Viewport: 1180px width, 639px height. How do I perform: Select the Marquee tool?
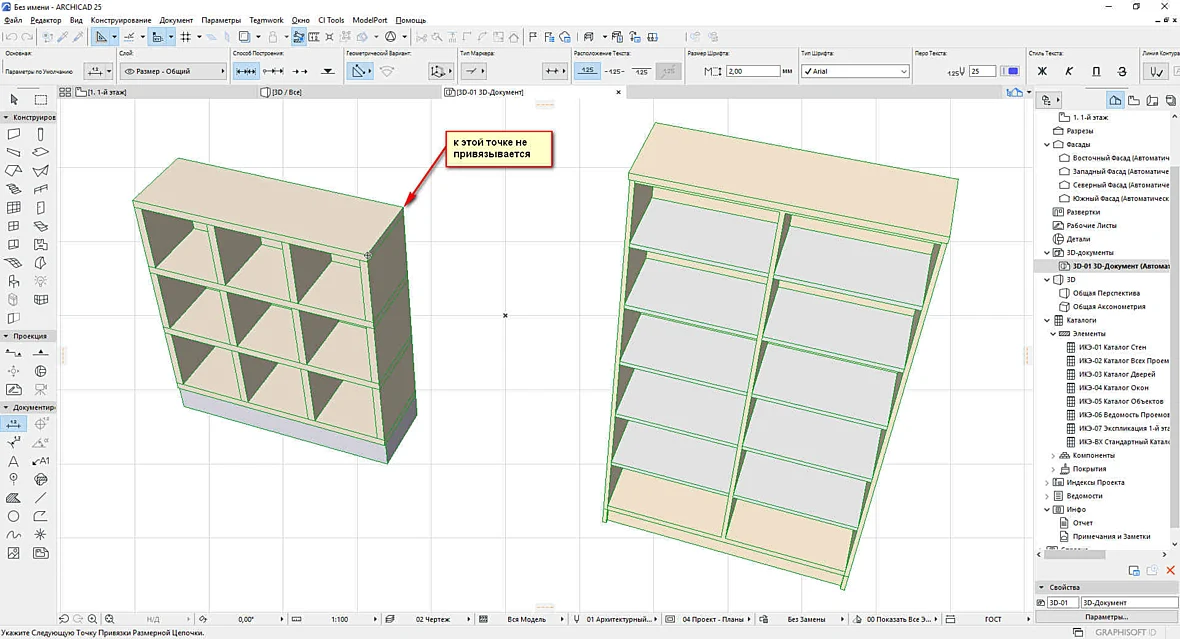[x=41, y=99]
